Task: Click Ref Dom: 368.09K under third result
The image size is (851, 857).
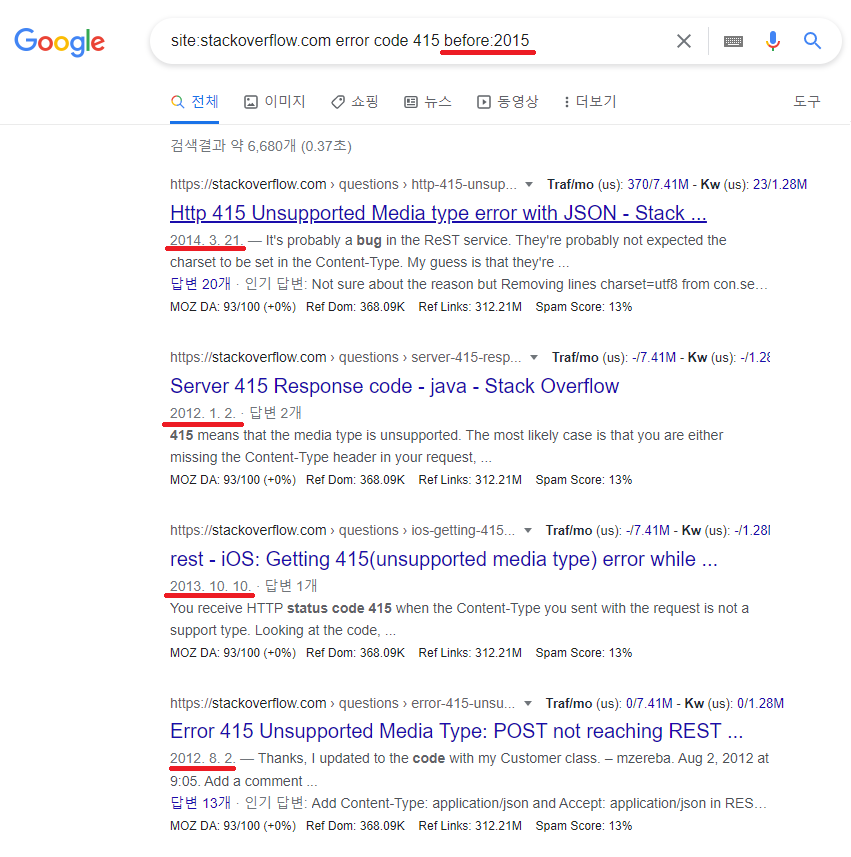Action: pyautogui.click(x=355, y=653)
